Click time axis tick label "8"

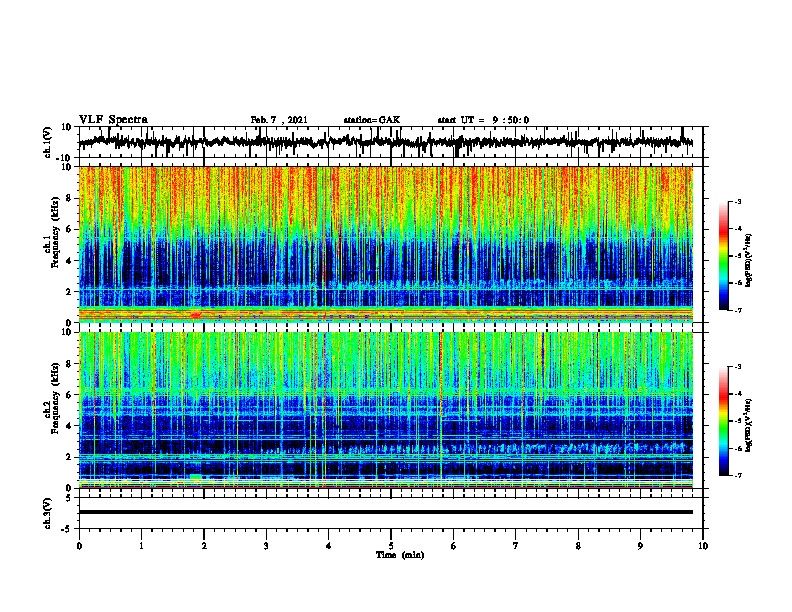tap(578, 546)
